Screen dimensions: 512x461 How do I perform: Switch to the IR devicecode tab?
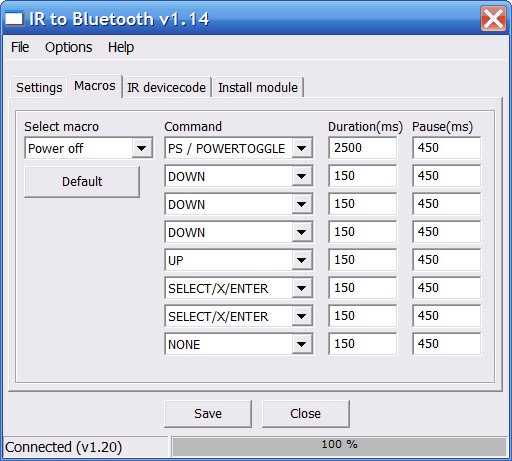pos(166,88)
